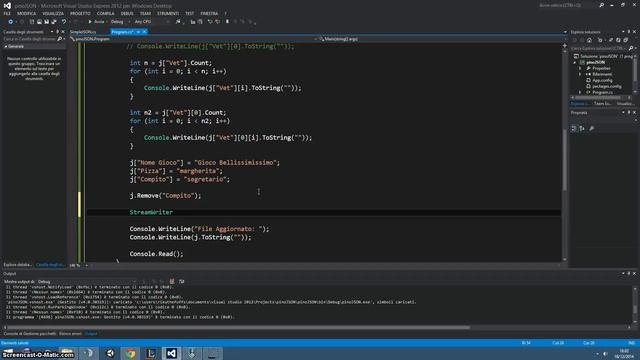The height and width of the screenshot is (360, 640).
Task: Open the DEBUG menu
Action: click(x=127, y=13)
